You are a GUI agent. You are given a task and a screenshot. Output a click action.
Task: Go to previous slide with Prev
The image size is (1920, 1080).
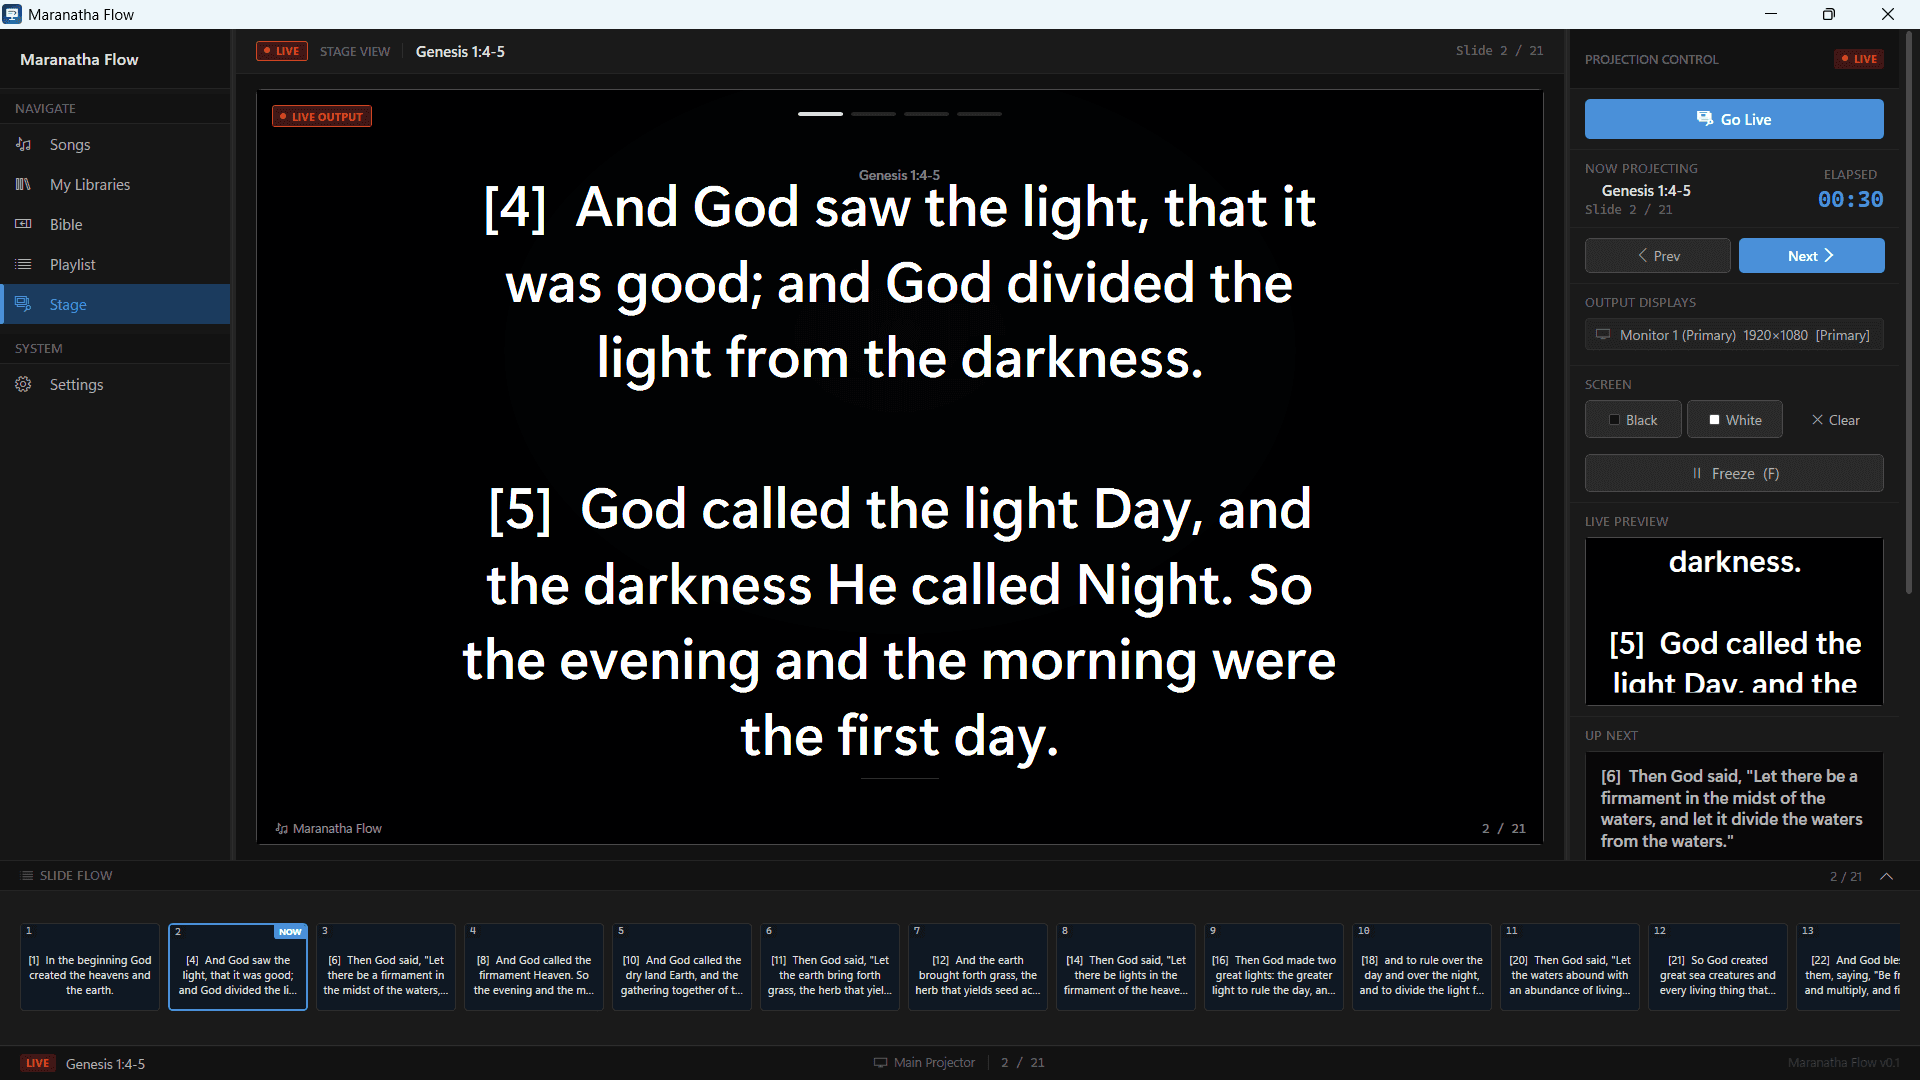(1657, 256)
